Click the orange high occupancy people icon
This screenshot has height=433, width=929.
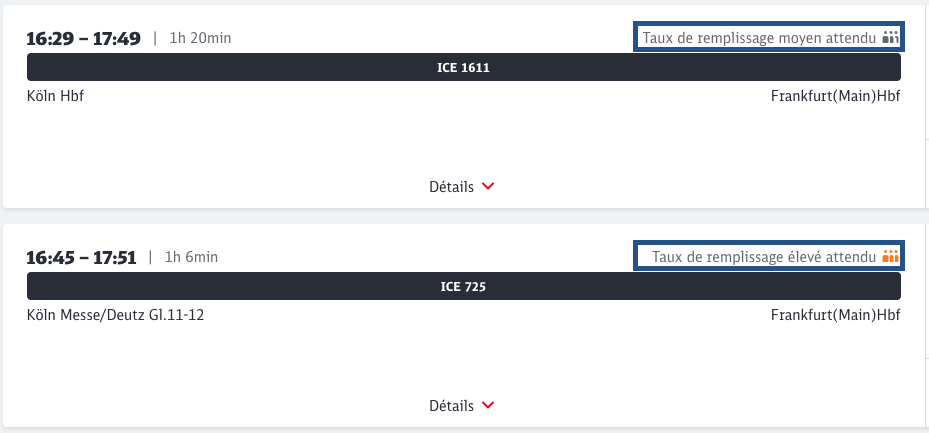[892, 257]
